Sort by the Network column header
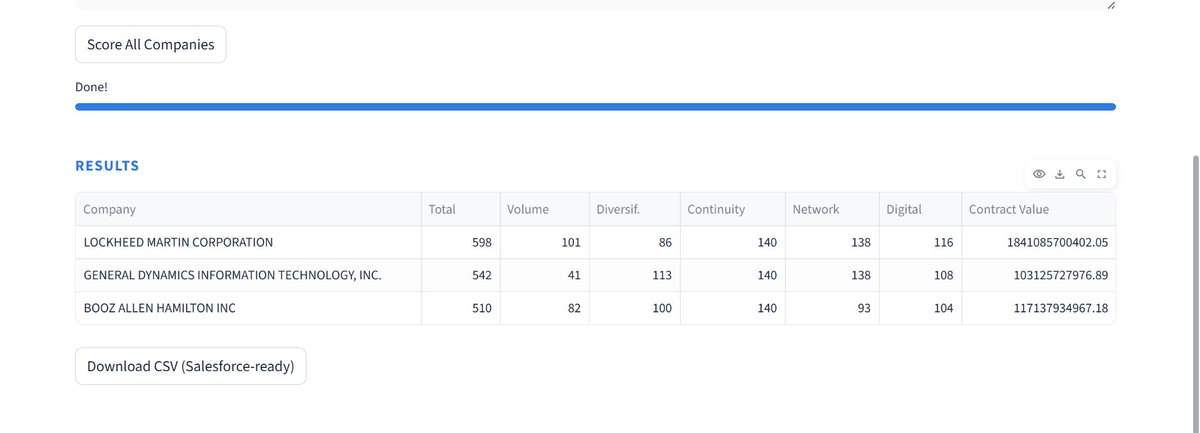 pyautogui.click(x=832, y=209)
